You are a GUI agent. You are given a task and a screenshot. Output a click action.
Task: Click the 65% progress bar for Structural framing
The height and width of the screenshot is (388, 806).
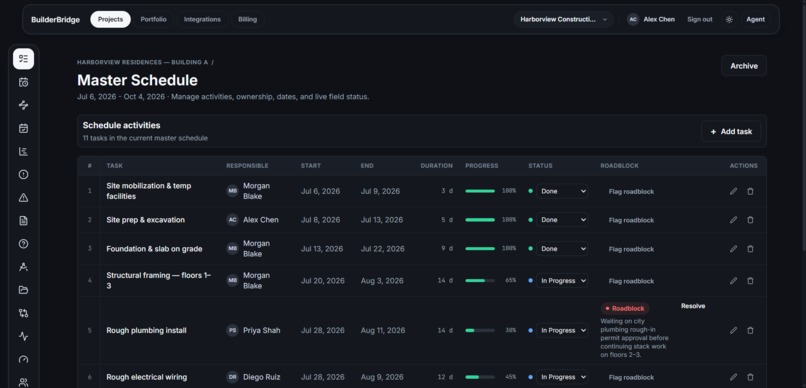(480, 281)
